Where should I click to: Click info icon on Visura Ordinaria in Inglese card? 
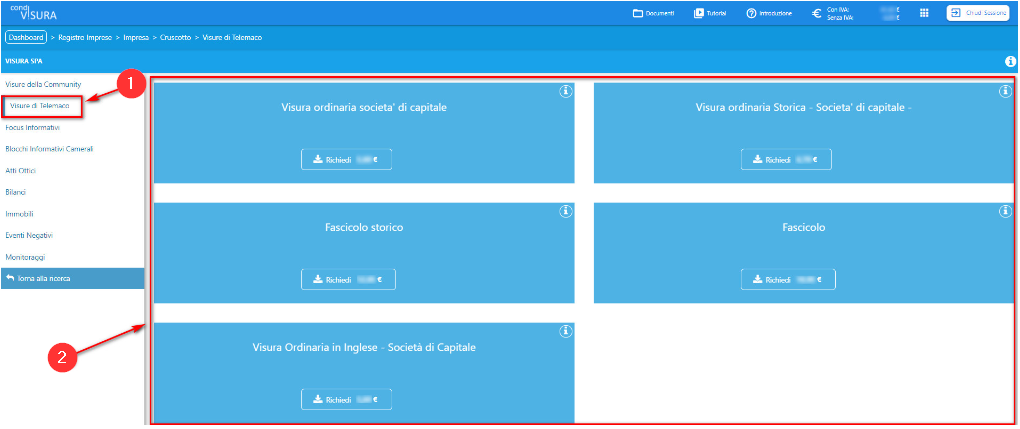coord(565,331)
